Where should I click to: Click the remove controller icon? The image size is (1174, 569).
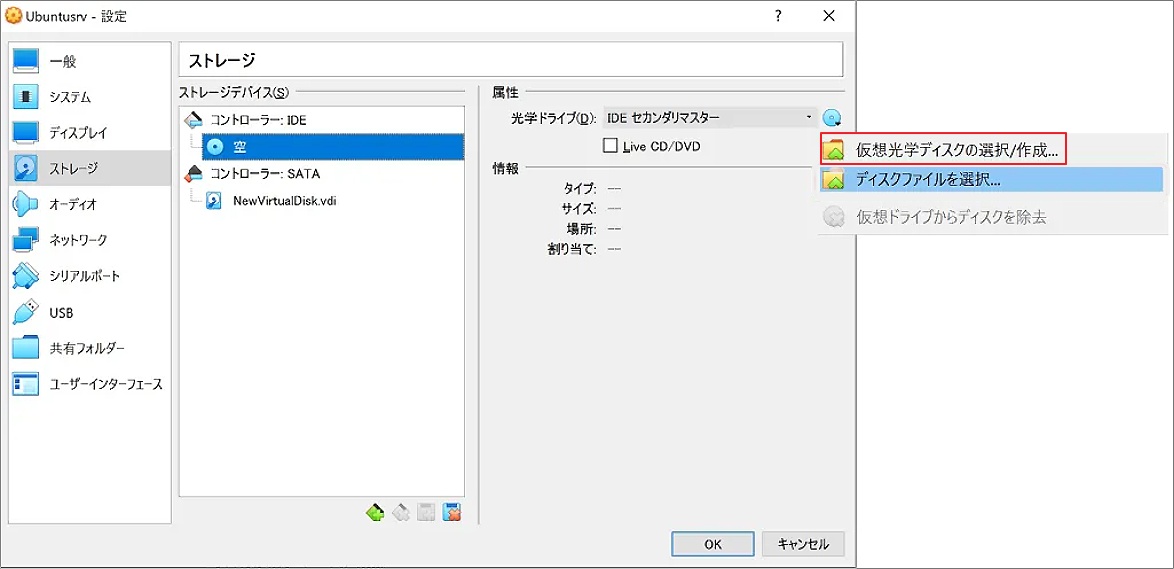[401, 512]
